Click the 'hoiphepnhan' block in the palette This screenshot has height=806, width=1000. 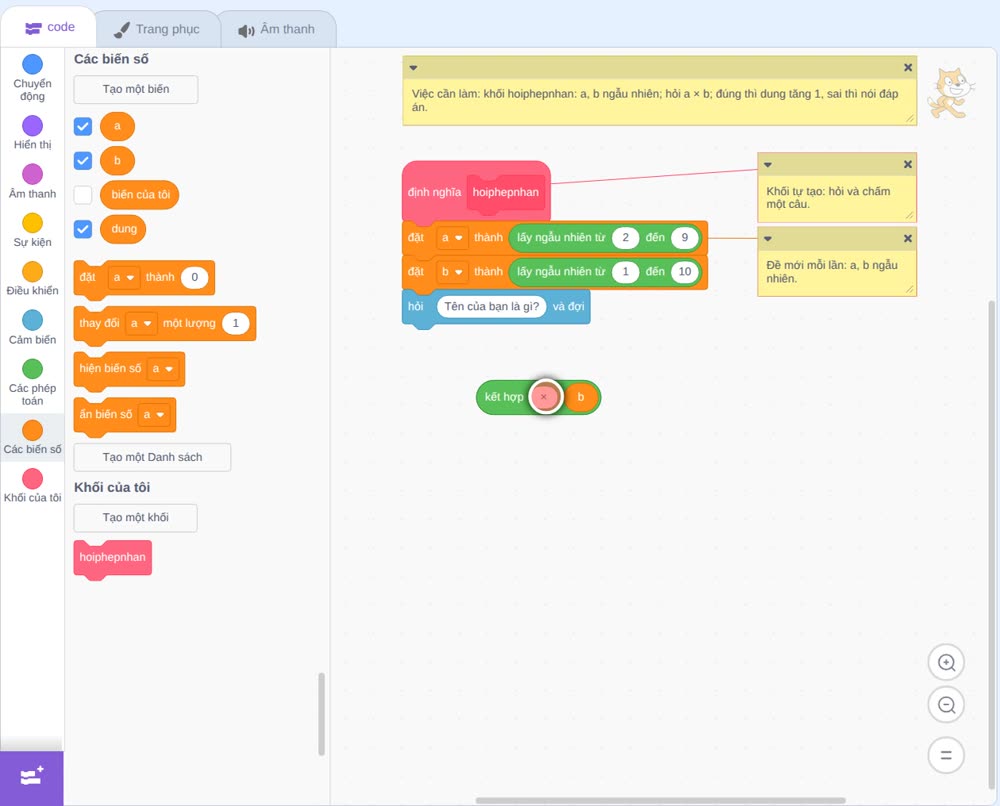click(x=113, y=559)
